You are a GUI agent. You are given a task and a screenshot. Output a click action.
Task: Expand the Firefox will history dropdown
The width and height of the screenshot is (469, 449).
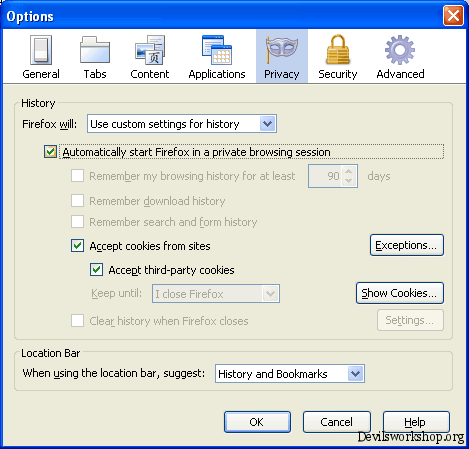pos(182,124)
